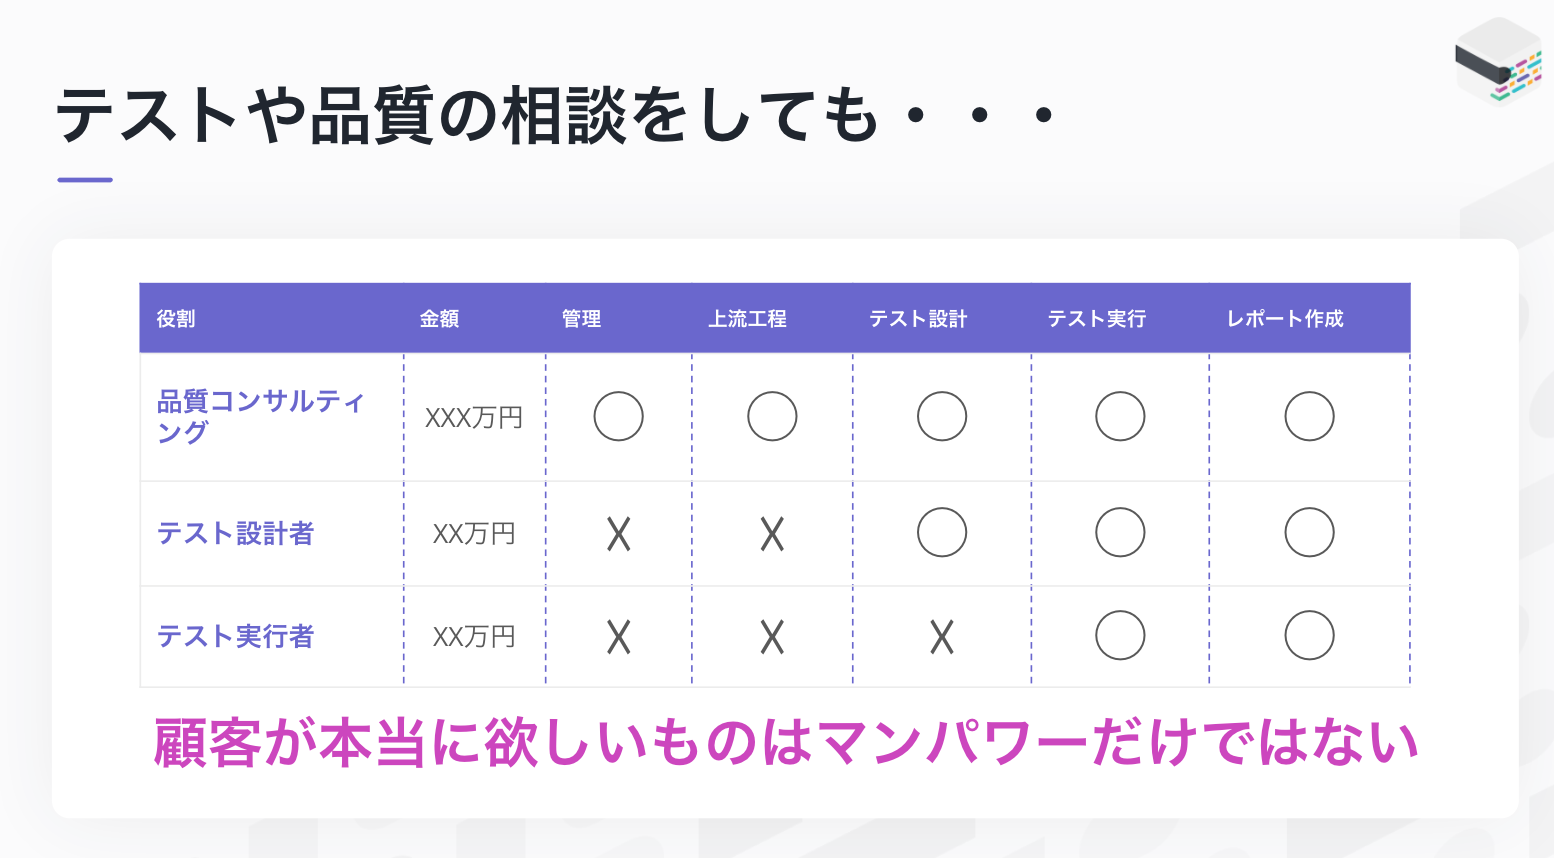Select the XXX万円 price cell
The image size is (1554, 858).
tap(474, 417)
